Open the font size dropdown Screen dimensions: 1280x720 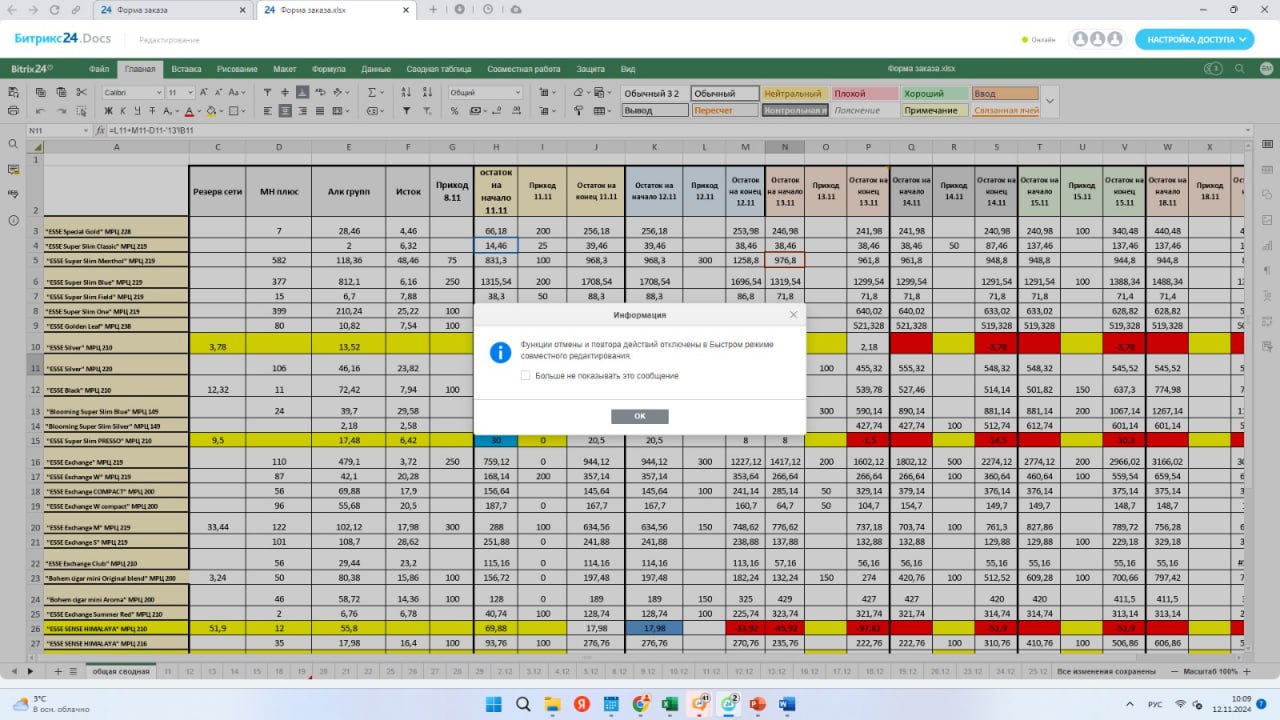click(x=190, y=92)
